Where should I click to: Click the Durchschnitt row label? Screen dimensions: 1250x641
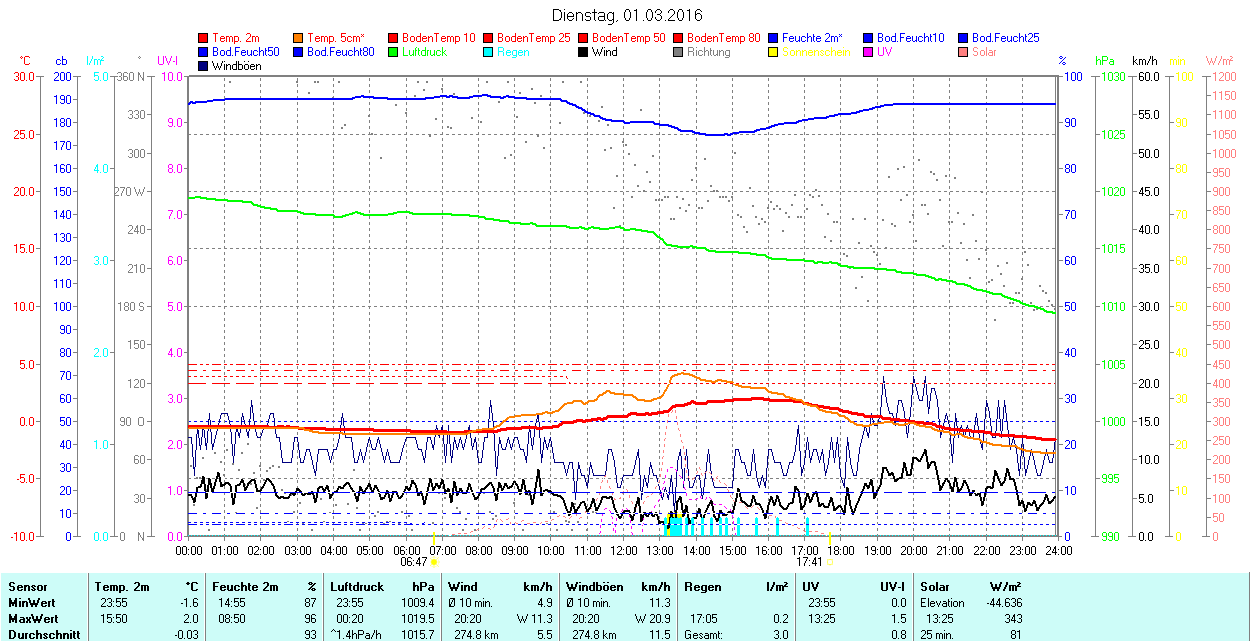coord(39,634)
